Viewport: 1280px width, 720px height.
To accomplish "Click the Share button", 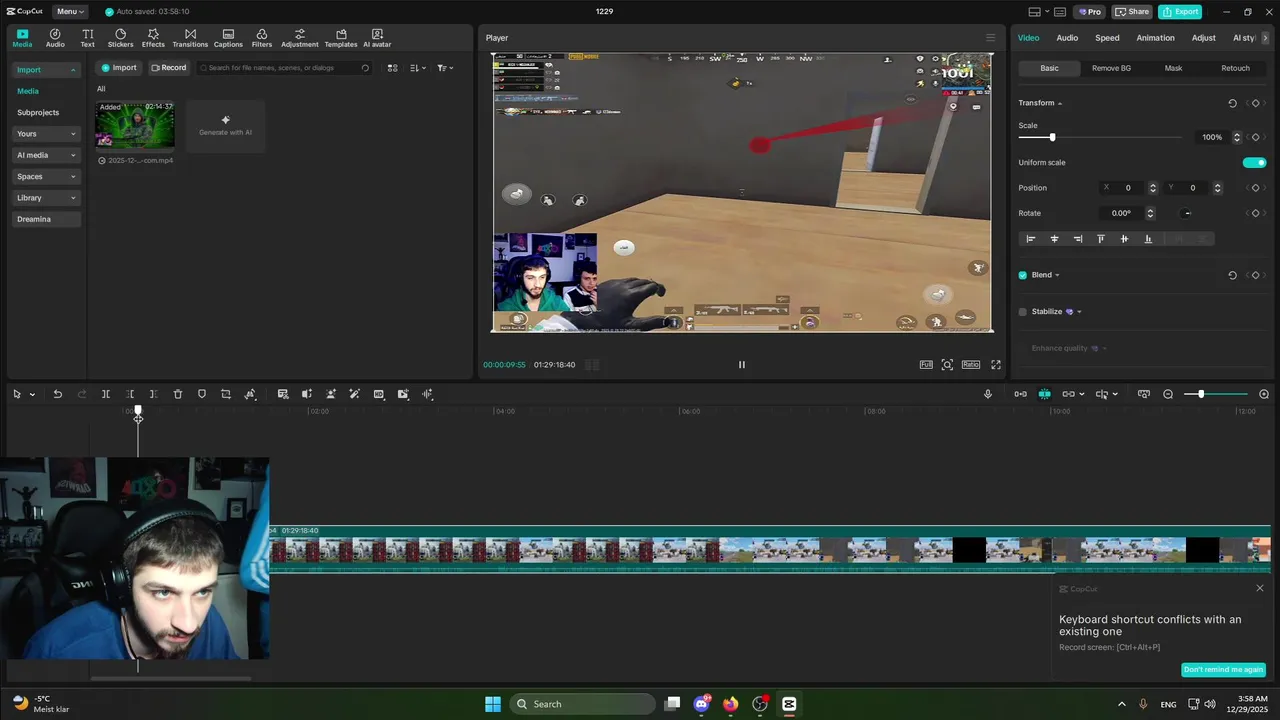I will pyautogui.click(x=1132, y=12).
